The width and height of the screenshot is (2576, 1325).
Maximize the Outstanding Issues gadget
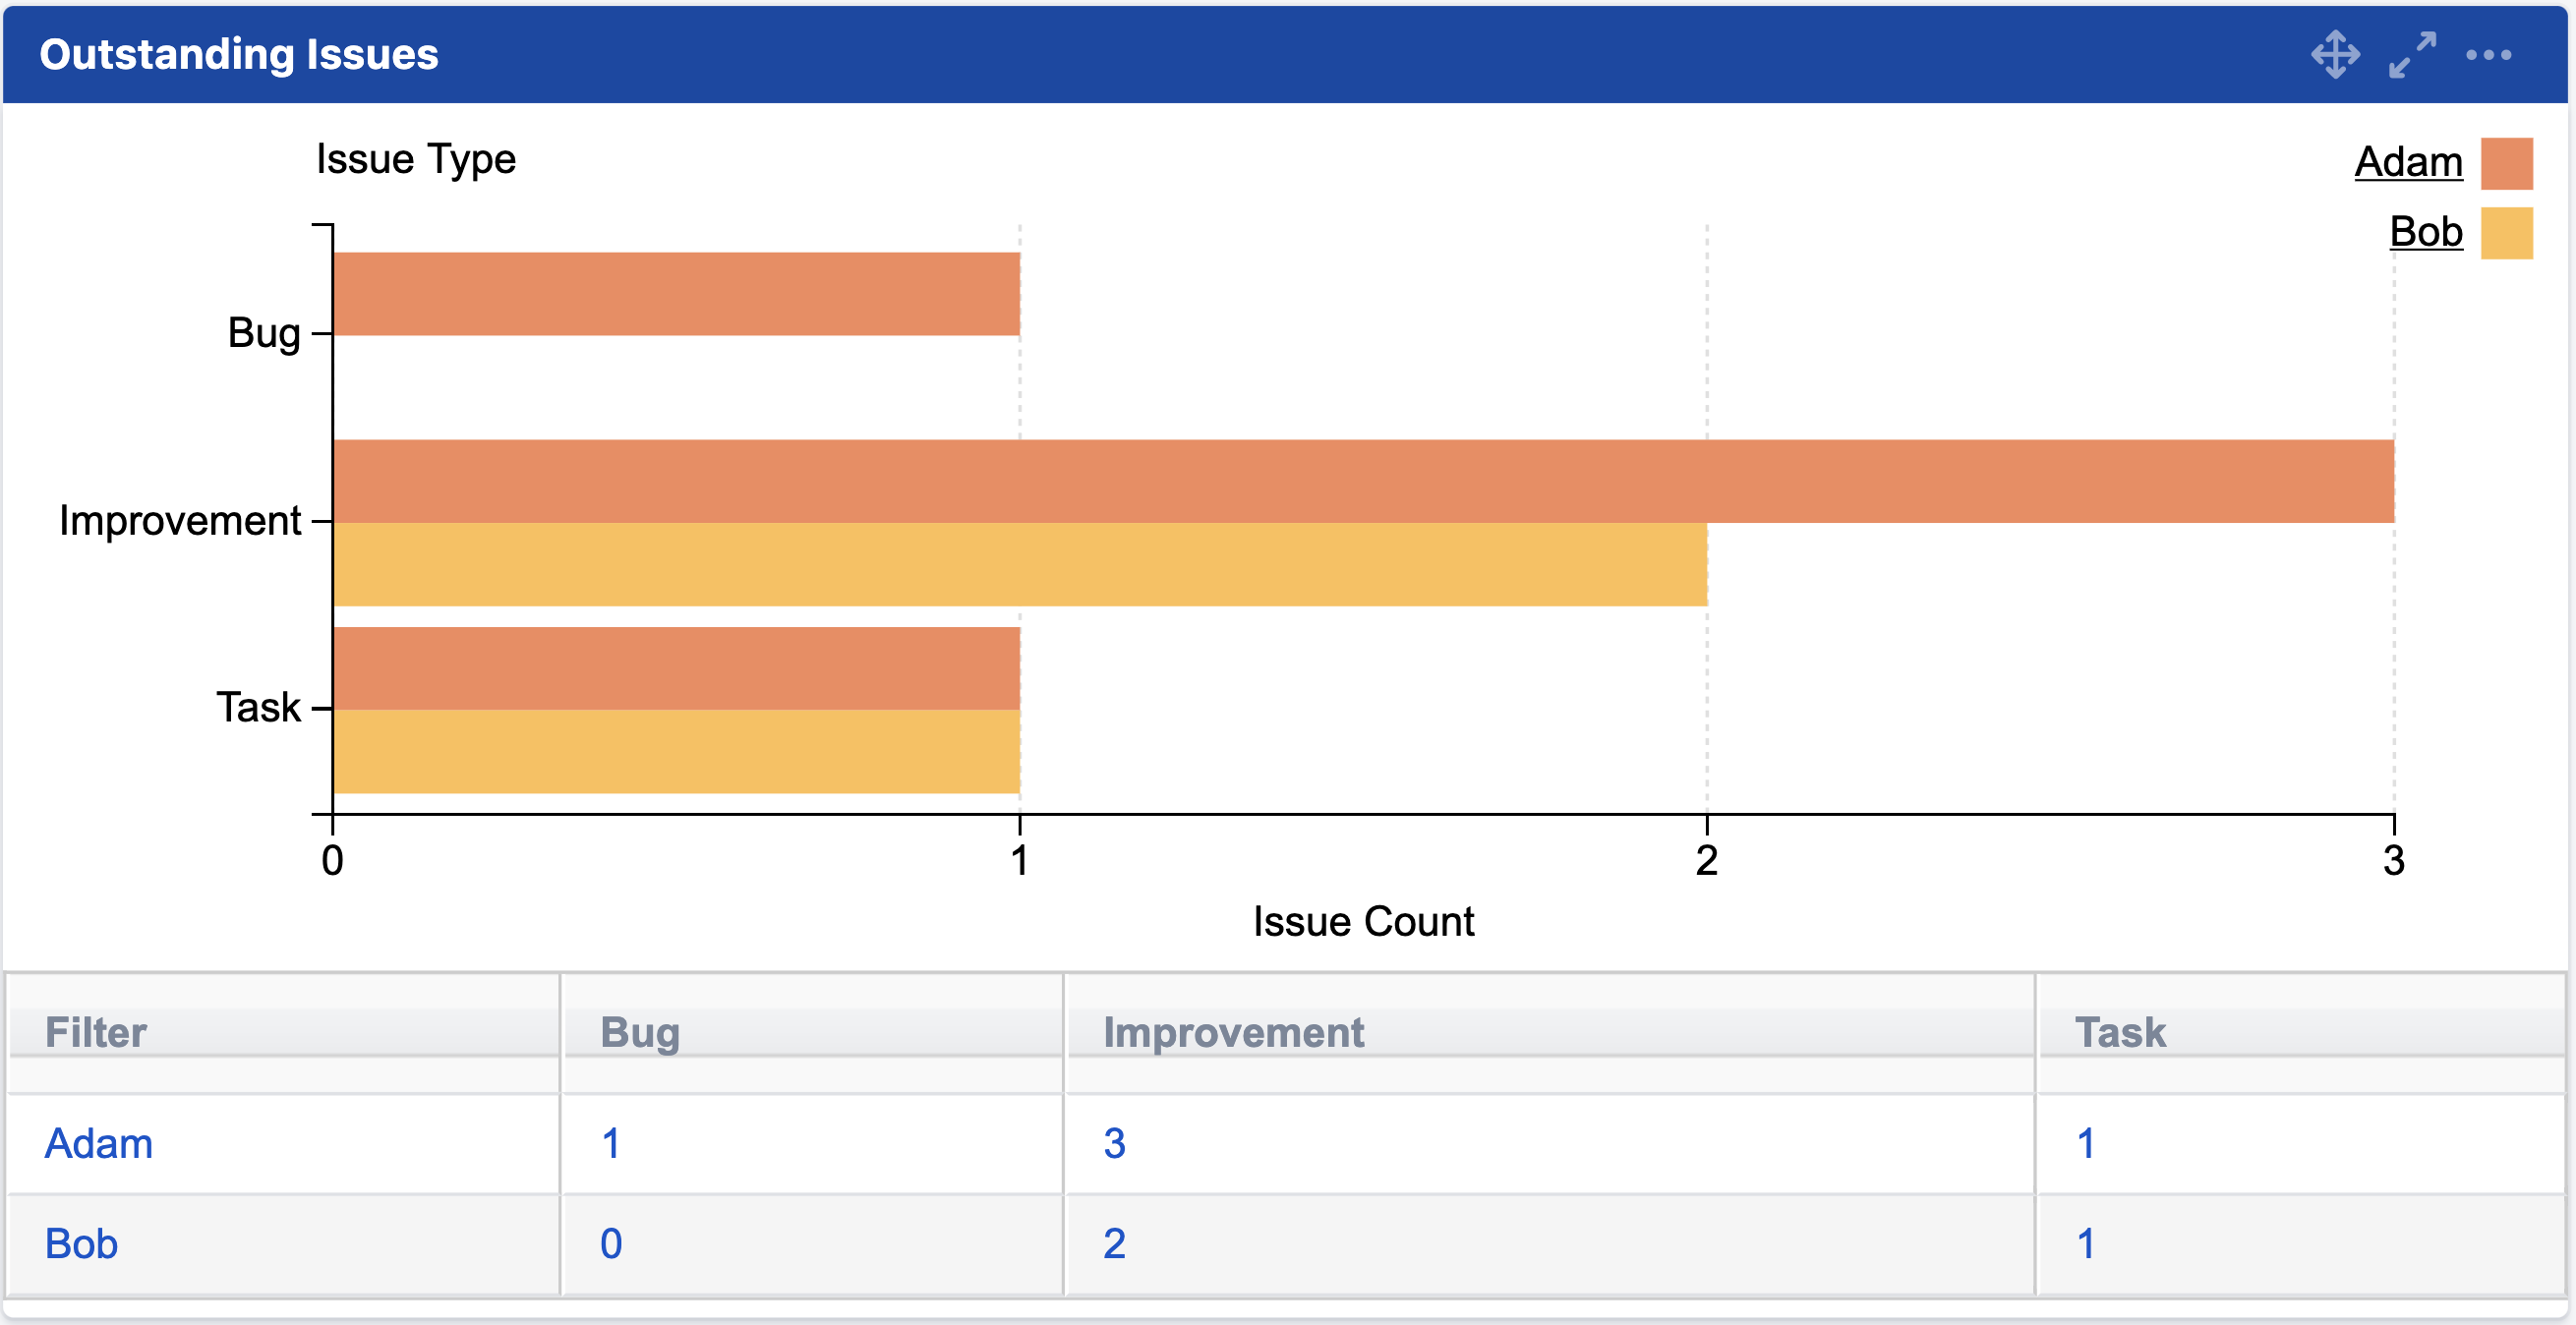point(2412,54)
